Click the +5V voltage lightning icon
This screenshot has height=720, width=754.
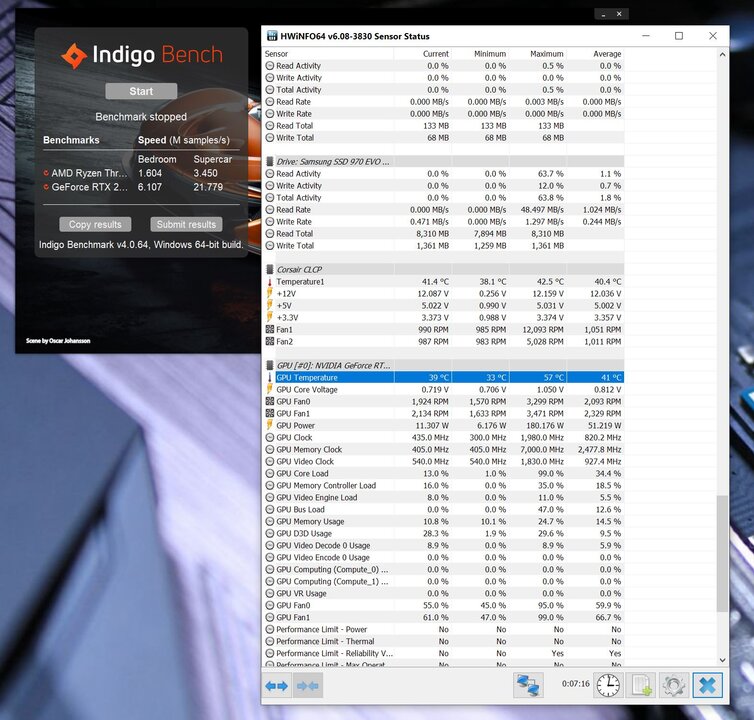(270, 305)
